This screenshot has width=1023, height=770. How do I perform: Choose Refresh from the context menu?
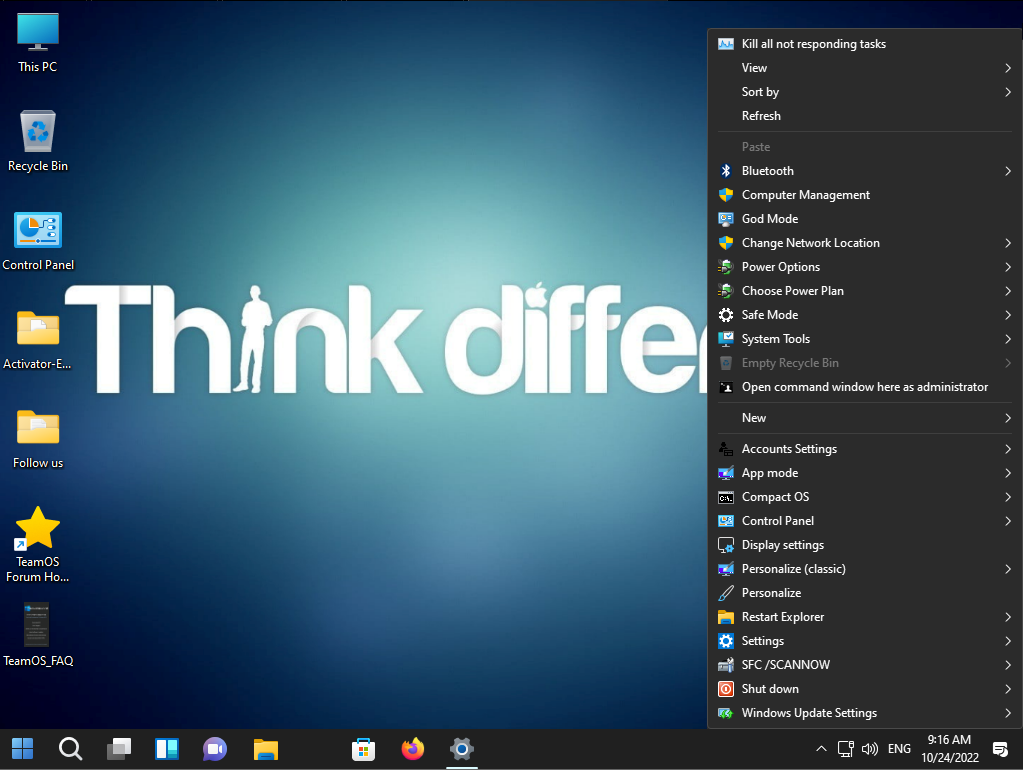click(x=761, y=116)
